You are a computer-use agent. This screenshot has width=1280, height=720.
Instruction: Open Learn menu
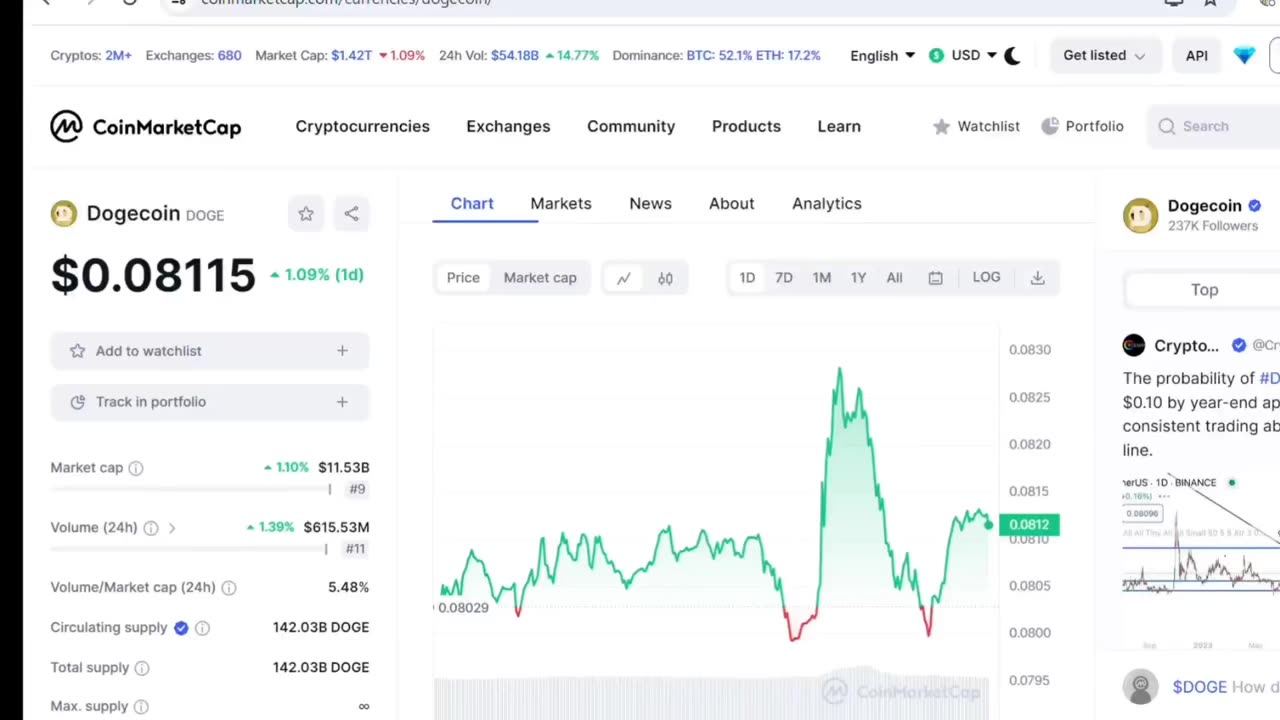pos(839,127)
